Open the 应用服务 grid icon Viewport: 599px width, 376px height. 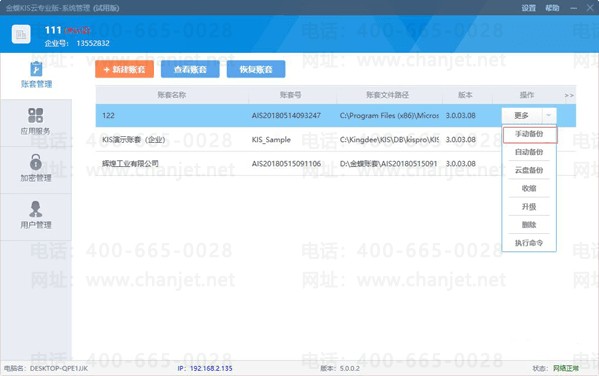point(36,115)
